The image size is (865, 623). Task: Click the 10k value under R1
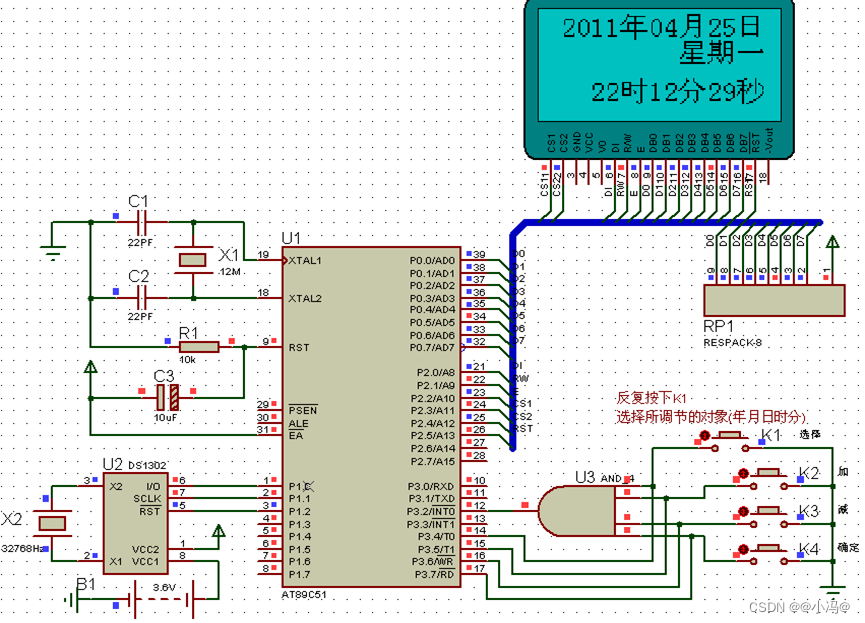187,359
